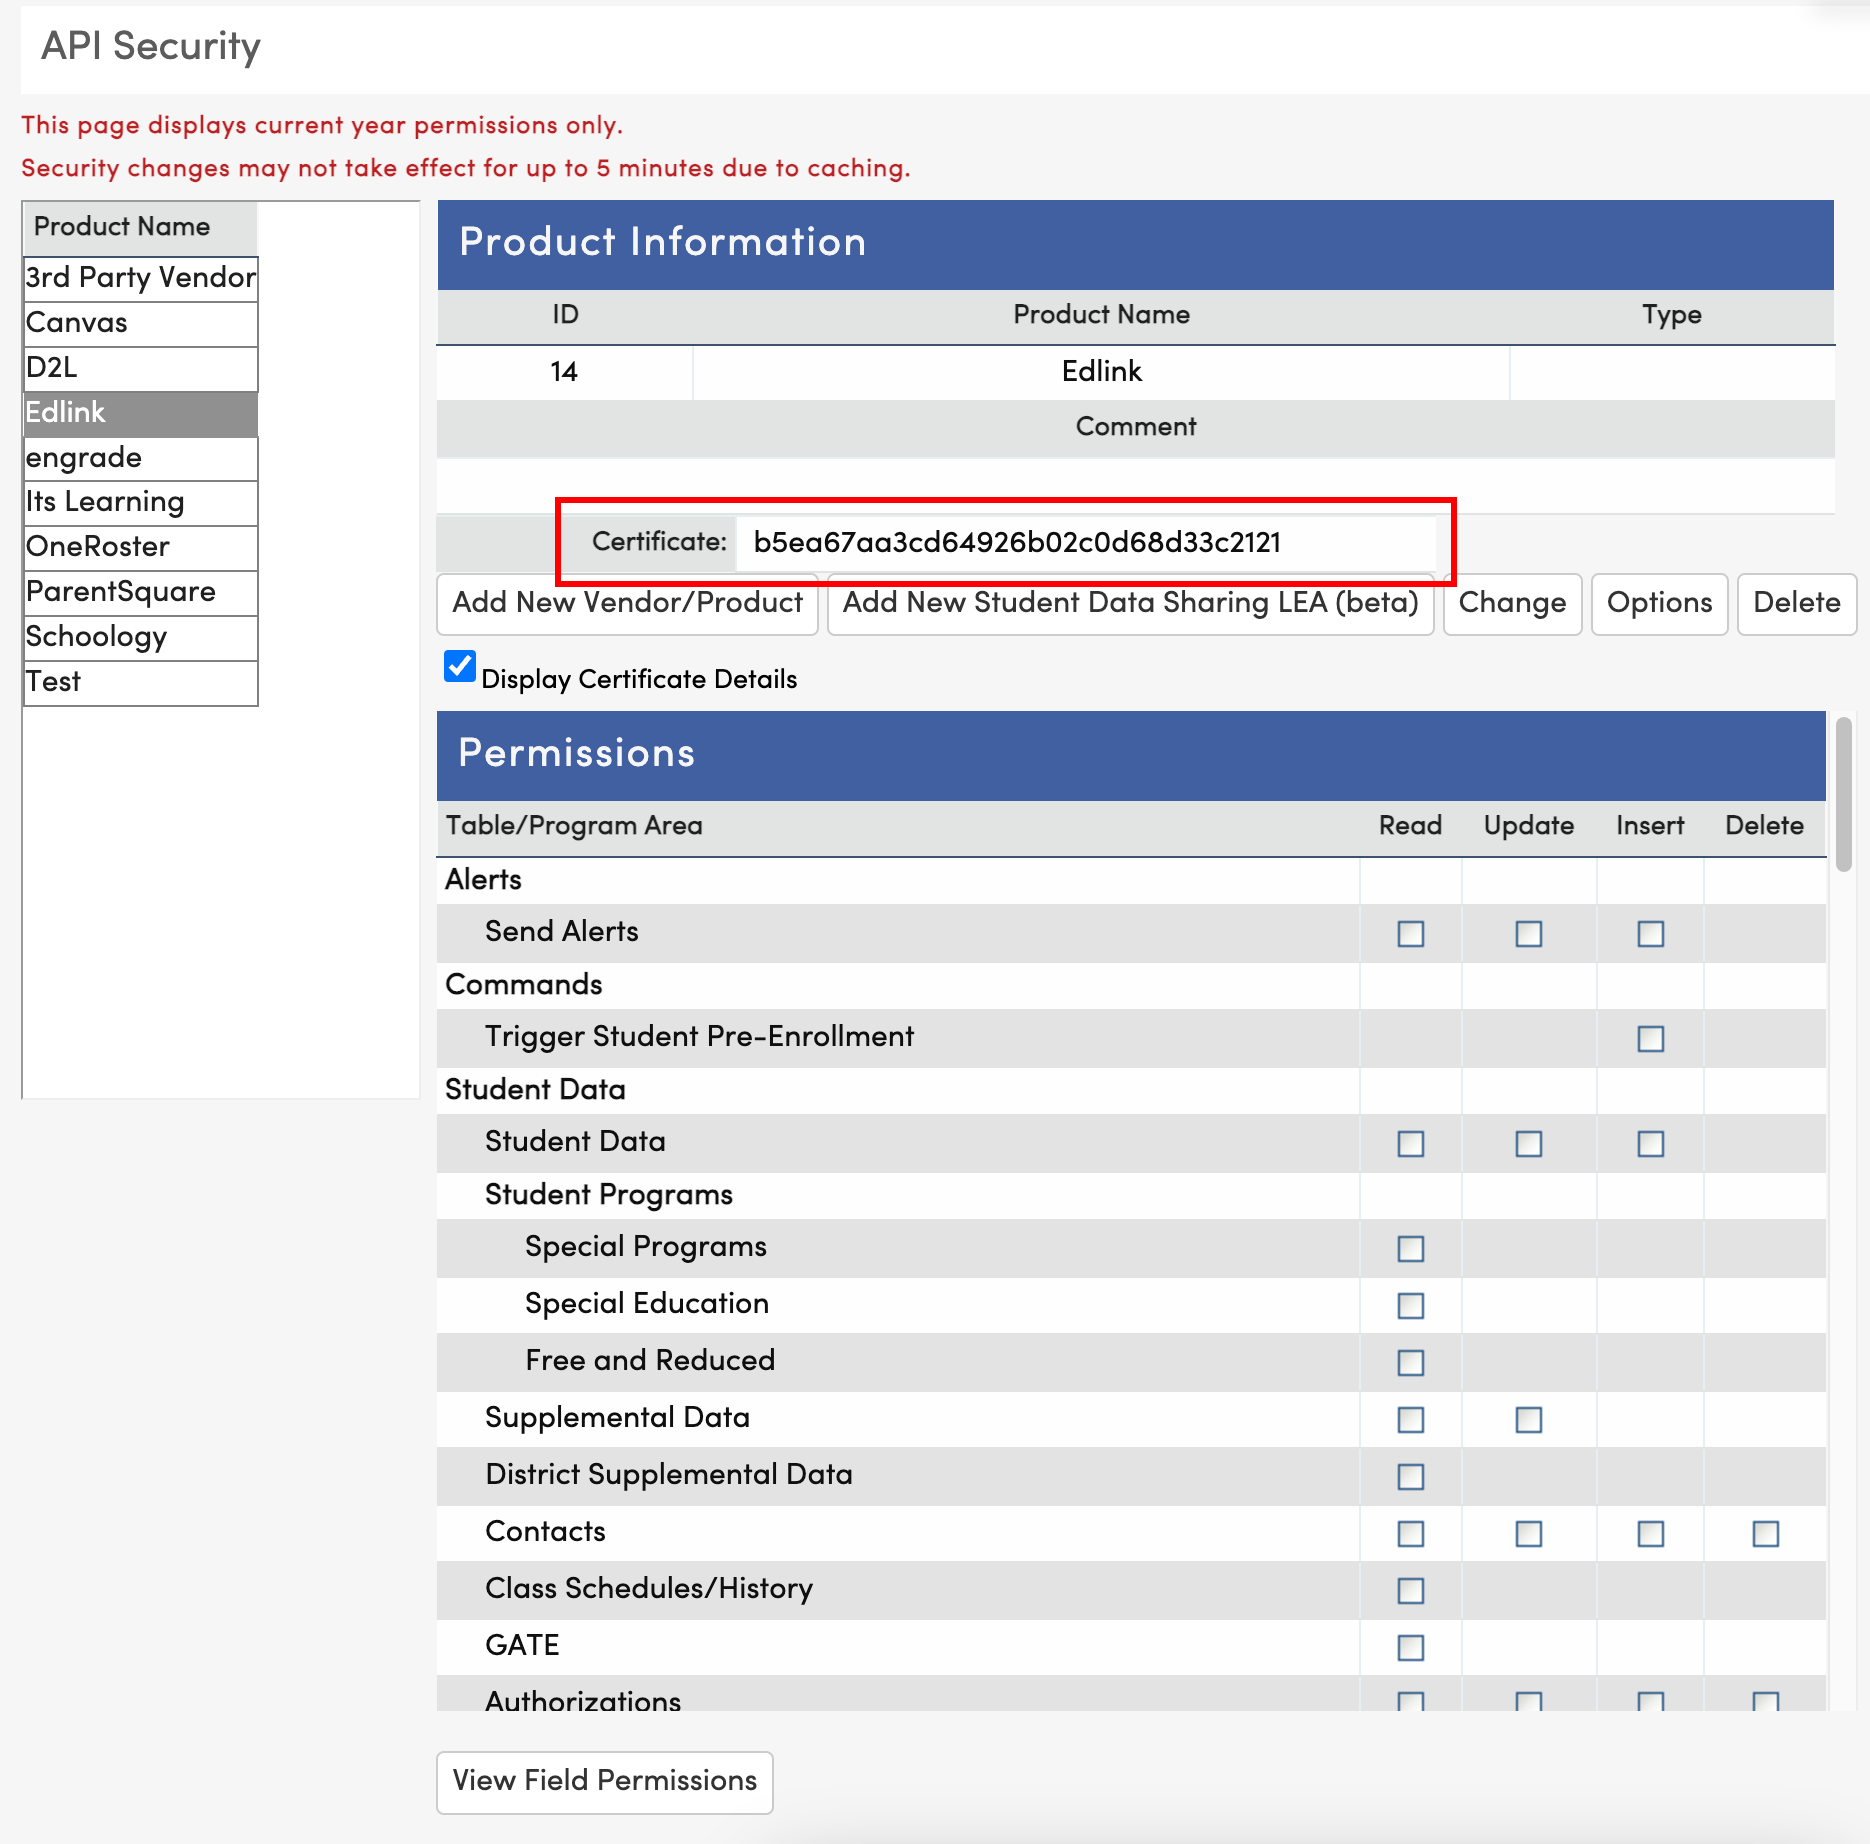This screenshot has height=1844, width=1870.
Task: Check Read for indented Student Data row
Action: point(1410,1143)
